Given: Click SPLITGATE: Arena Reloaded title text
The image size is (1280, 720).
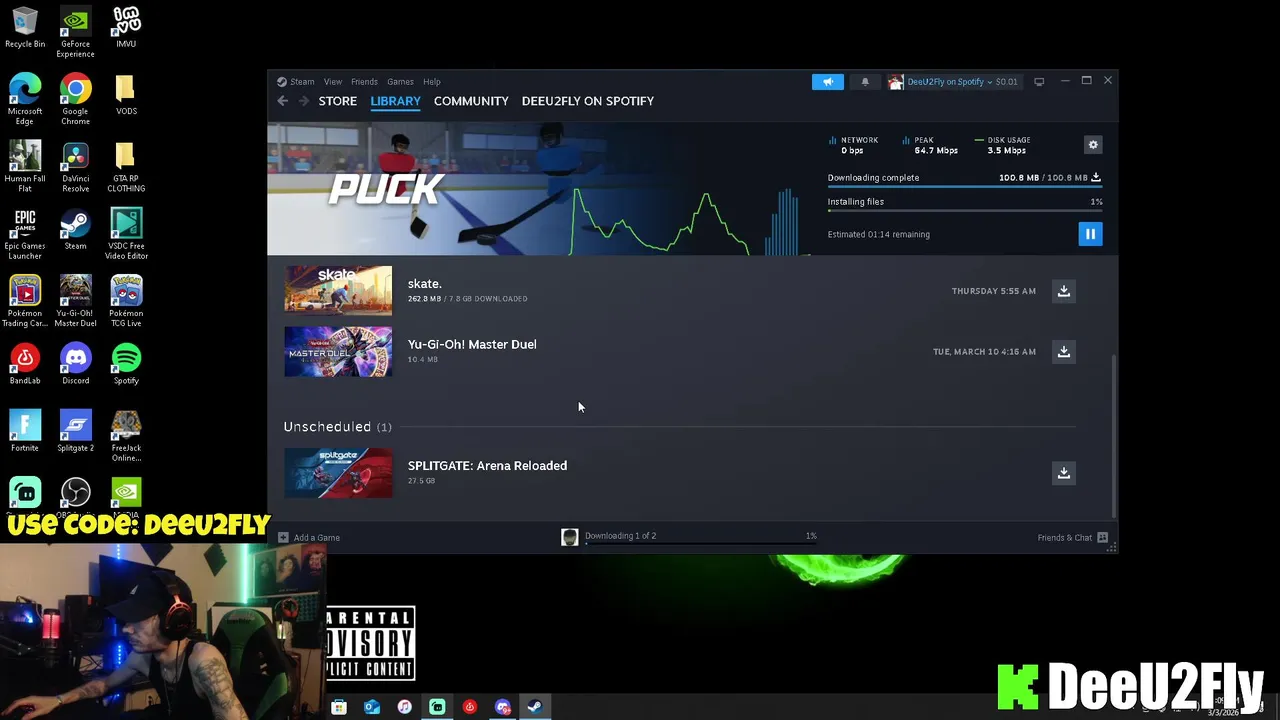Looking at the screenshot, I should (x=487, y=465).
